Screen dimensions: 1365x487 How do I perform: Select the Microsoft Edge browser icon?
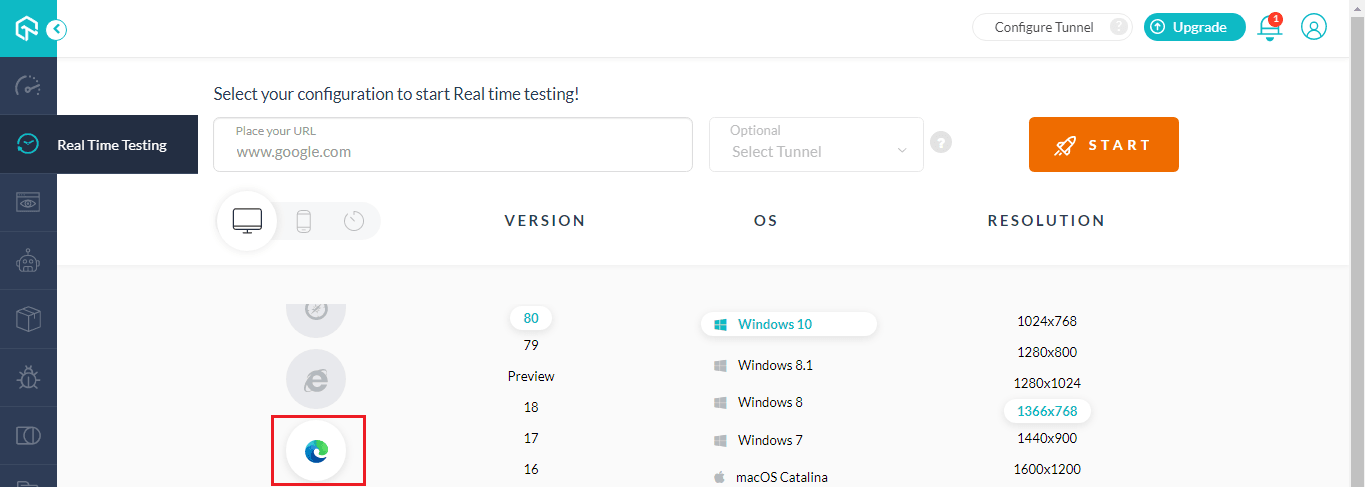coord(316,451)
